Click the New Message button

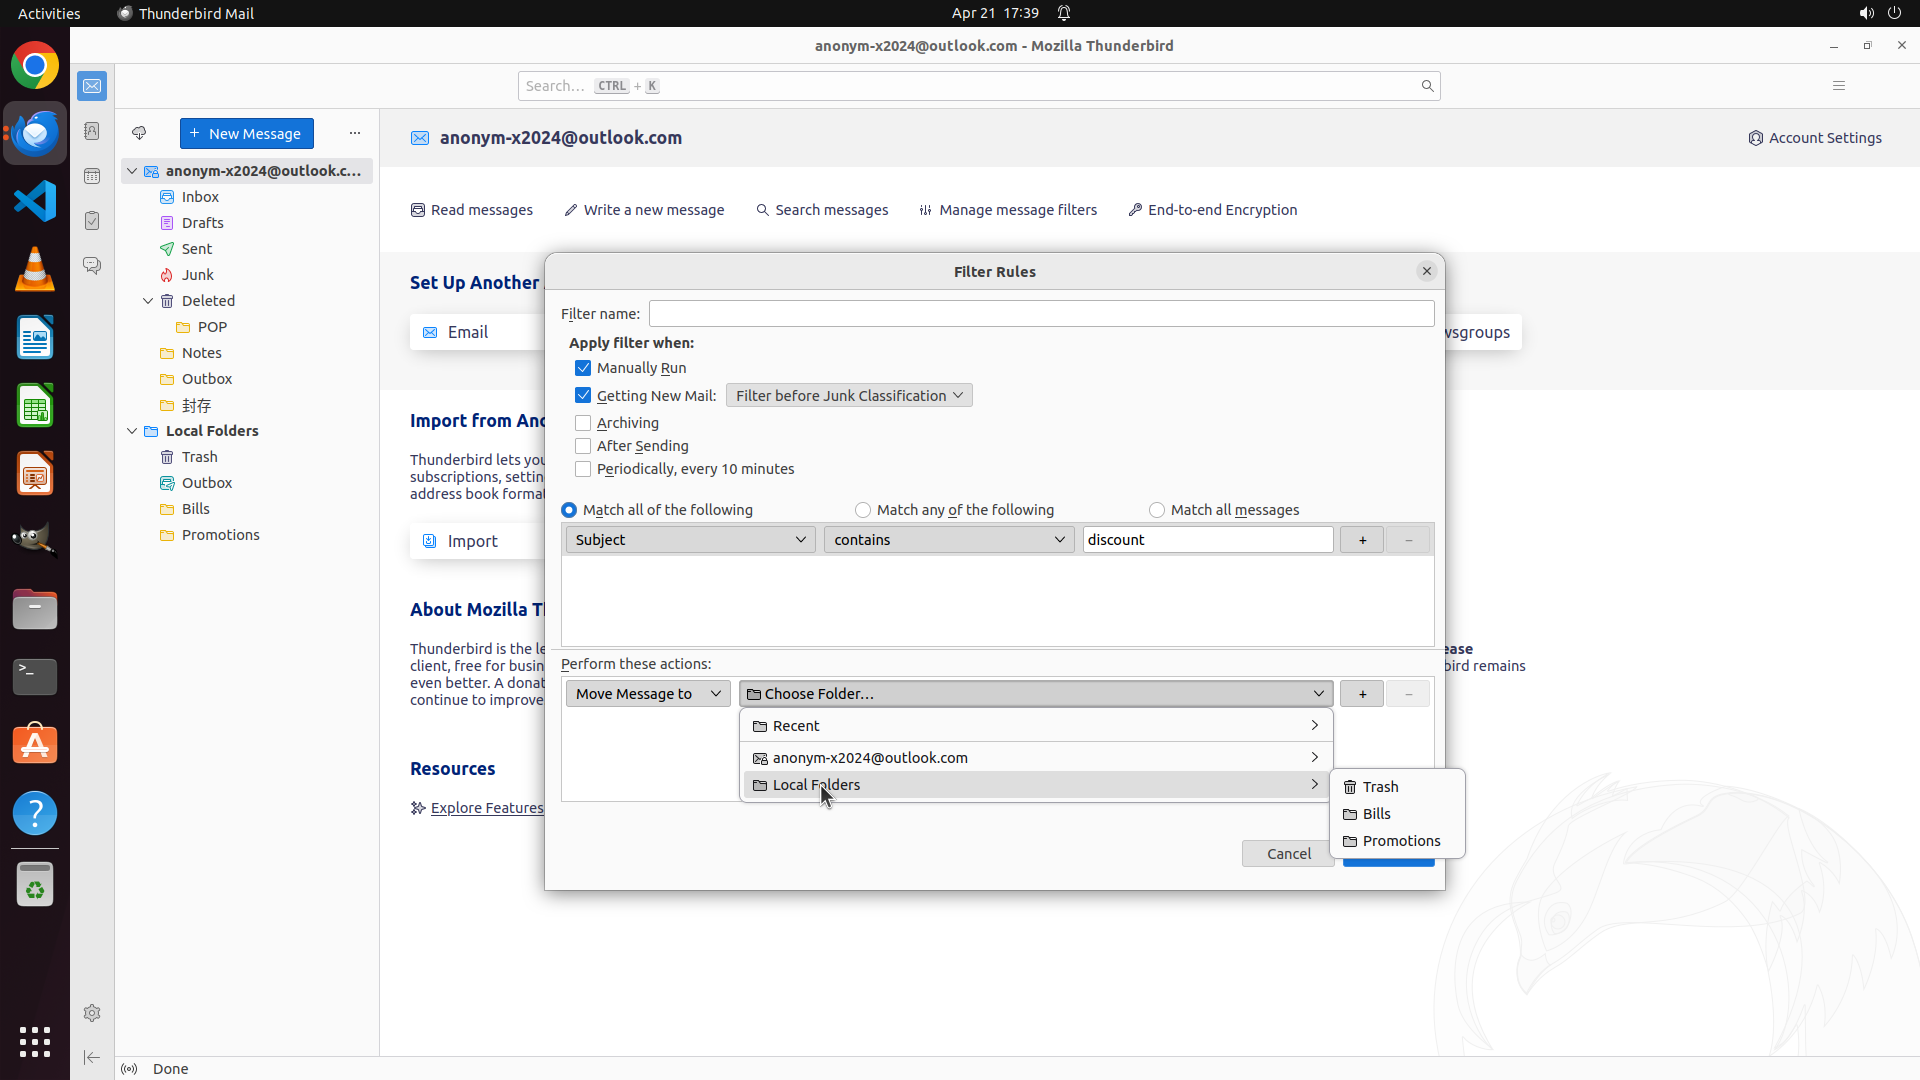point(246,134)
